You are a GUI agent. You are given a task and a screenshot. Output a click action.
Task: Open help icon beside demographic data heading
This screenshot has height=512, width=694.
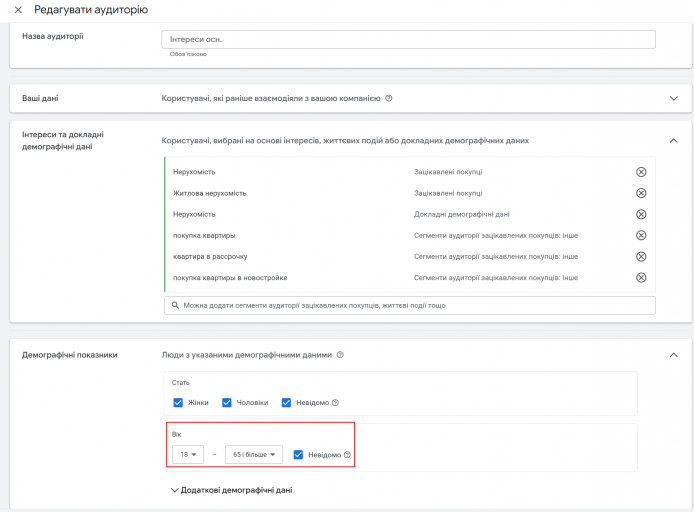[x=340, y=355]
